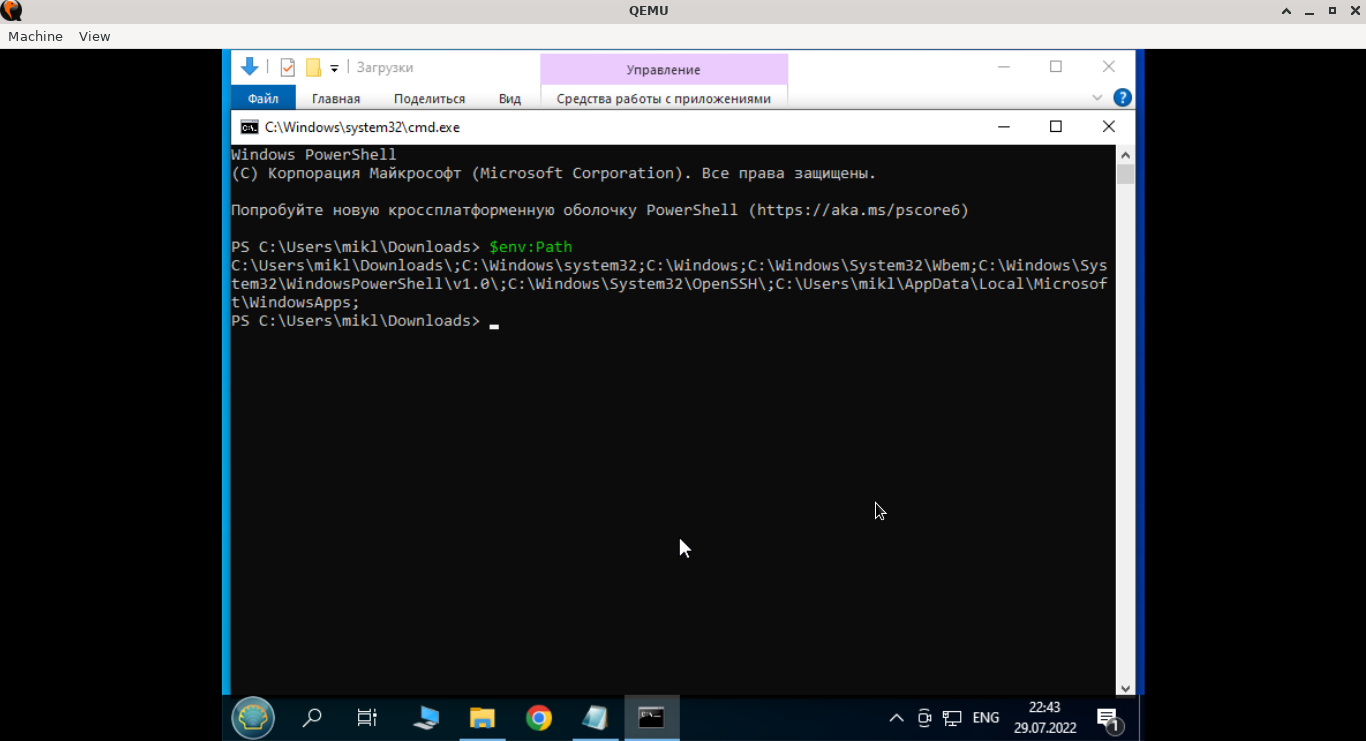Image resolution: width=1366 pixels, height=741 pixels.
Task: Close the Загрузки Explorer window
Action: (x=1108, y=67)
